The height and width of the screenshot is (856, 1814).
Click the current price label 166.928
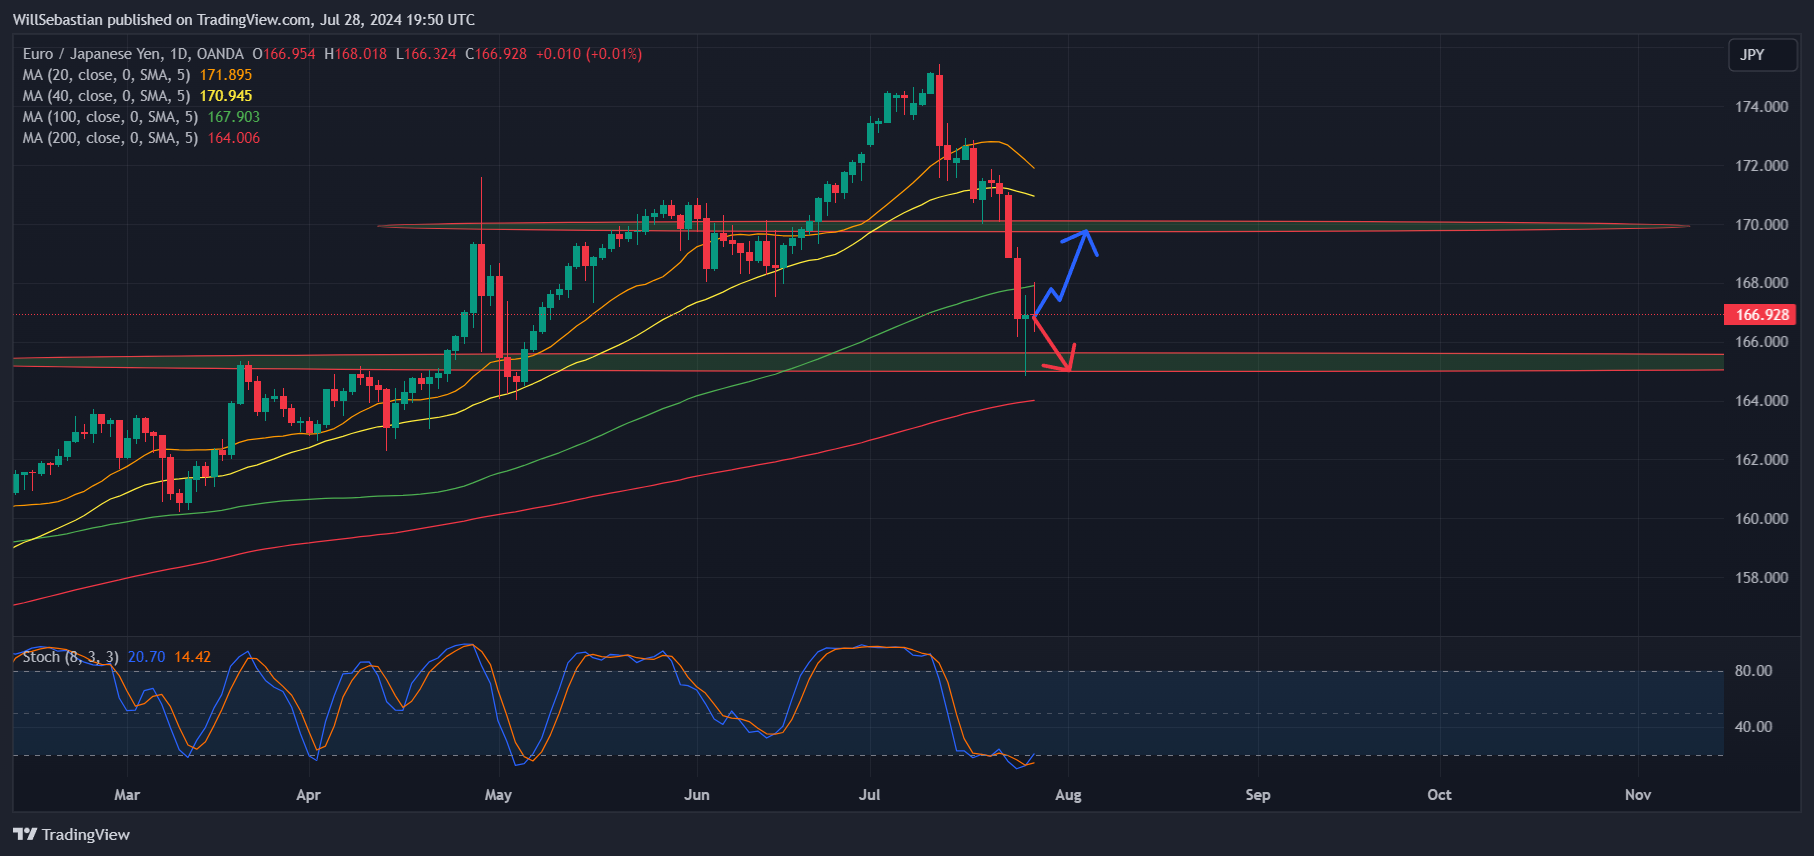pyautogui.click(x=1760, y=315)
